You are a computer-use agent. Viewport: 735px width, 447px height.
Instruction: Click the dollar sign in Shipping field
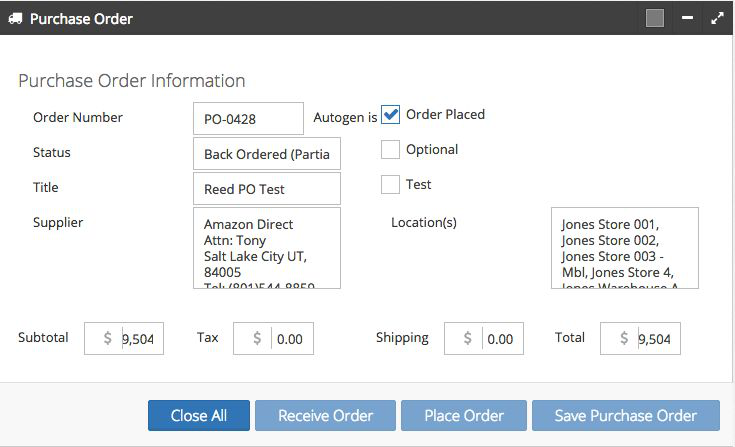click(x=467, y=338)
